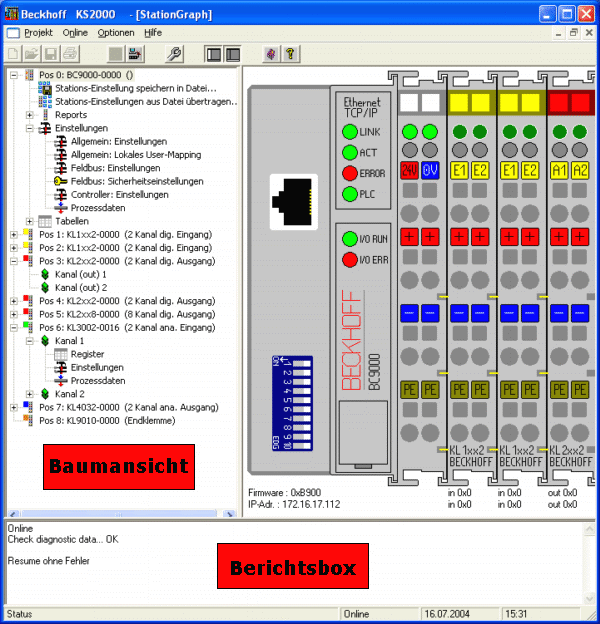The image size is (600, 624).
Task: Open the Hilfe menu
Action: pos(153,33)
